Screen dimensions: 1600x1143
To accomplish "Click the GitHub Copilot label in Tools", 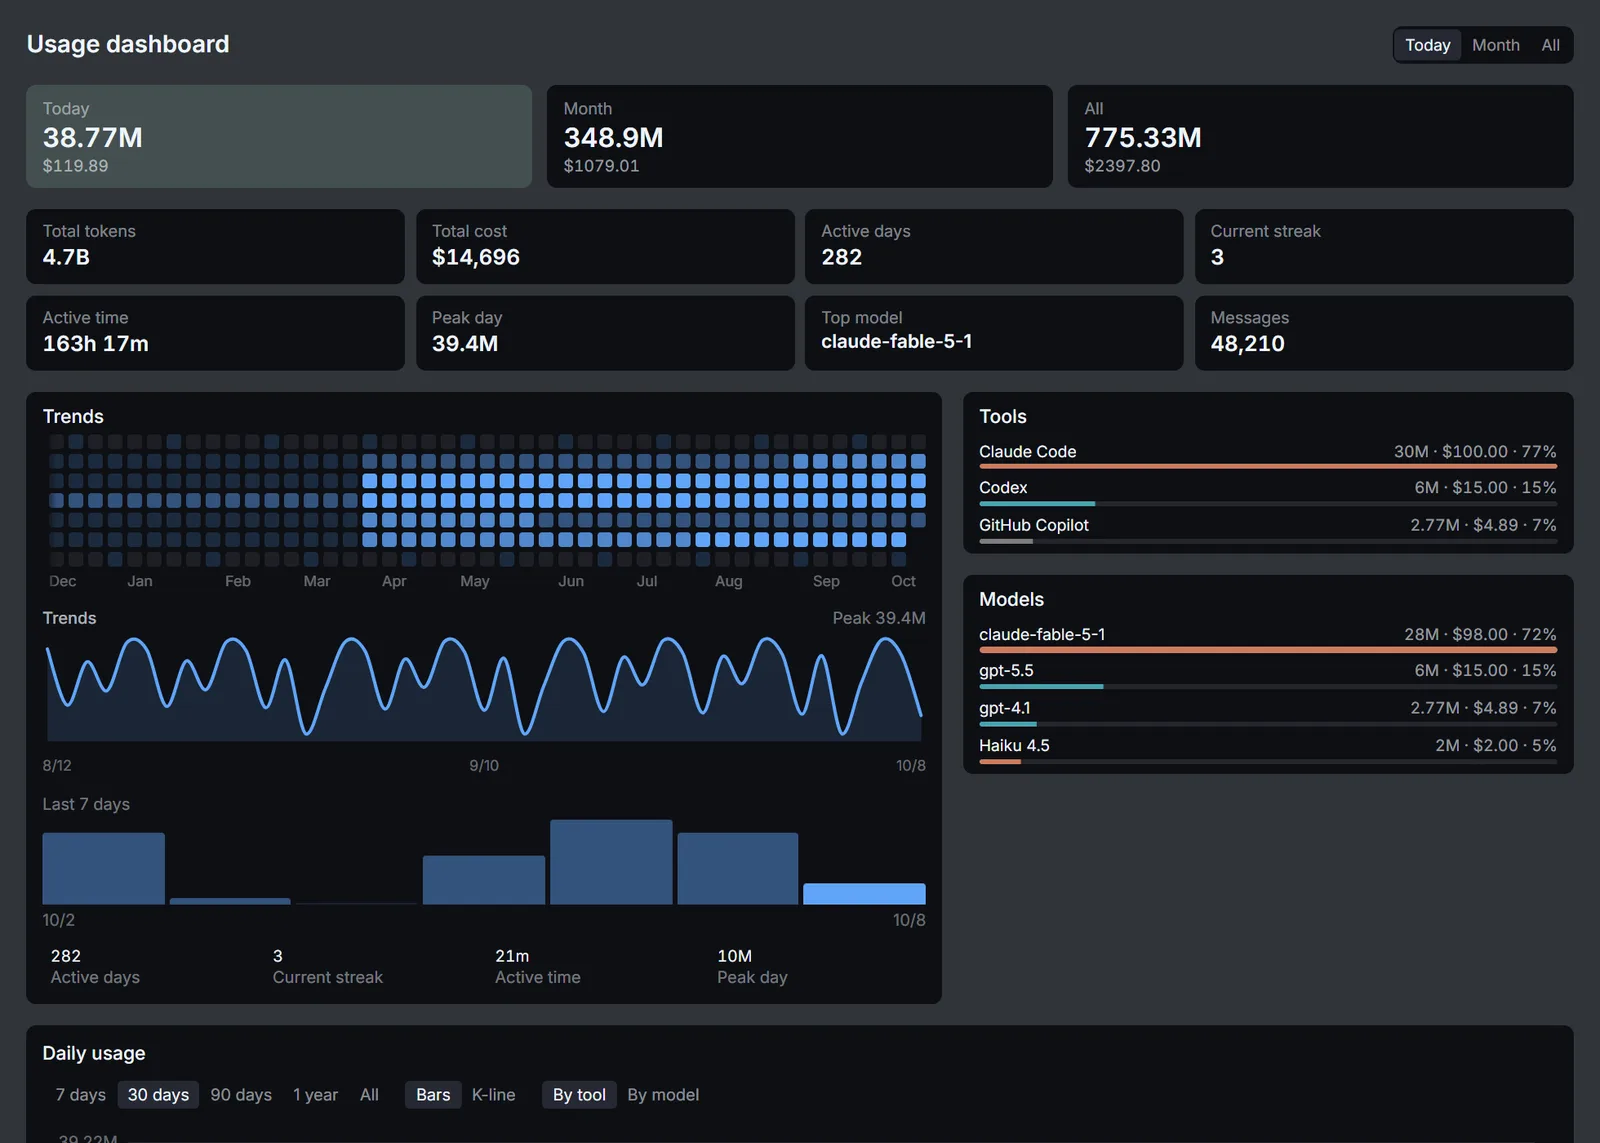I will pyautogui.click(x=1033, y=525).
